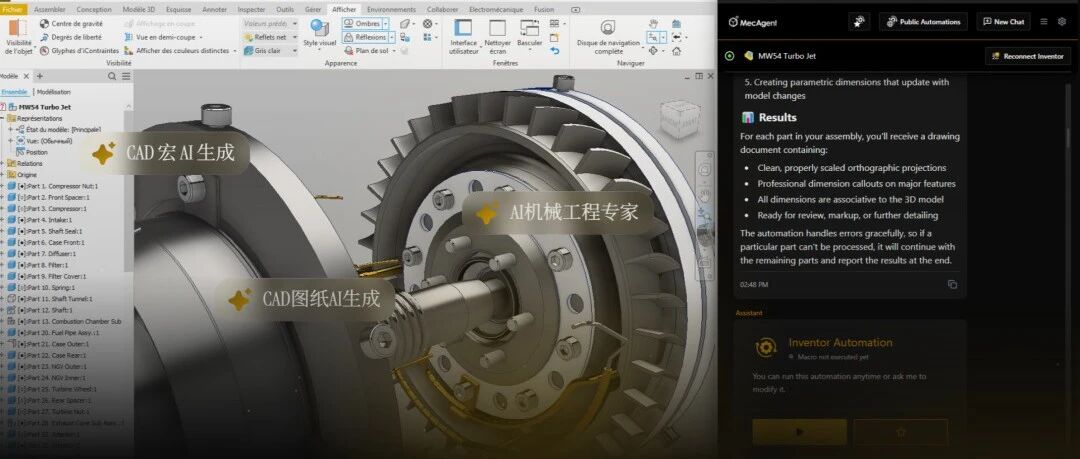Click the Home view icon in Naviguer

point(677,51)
